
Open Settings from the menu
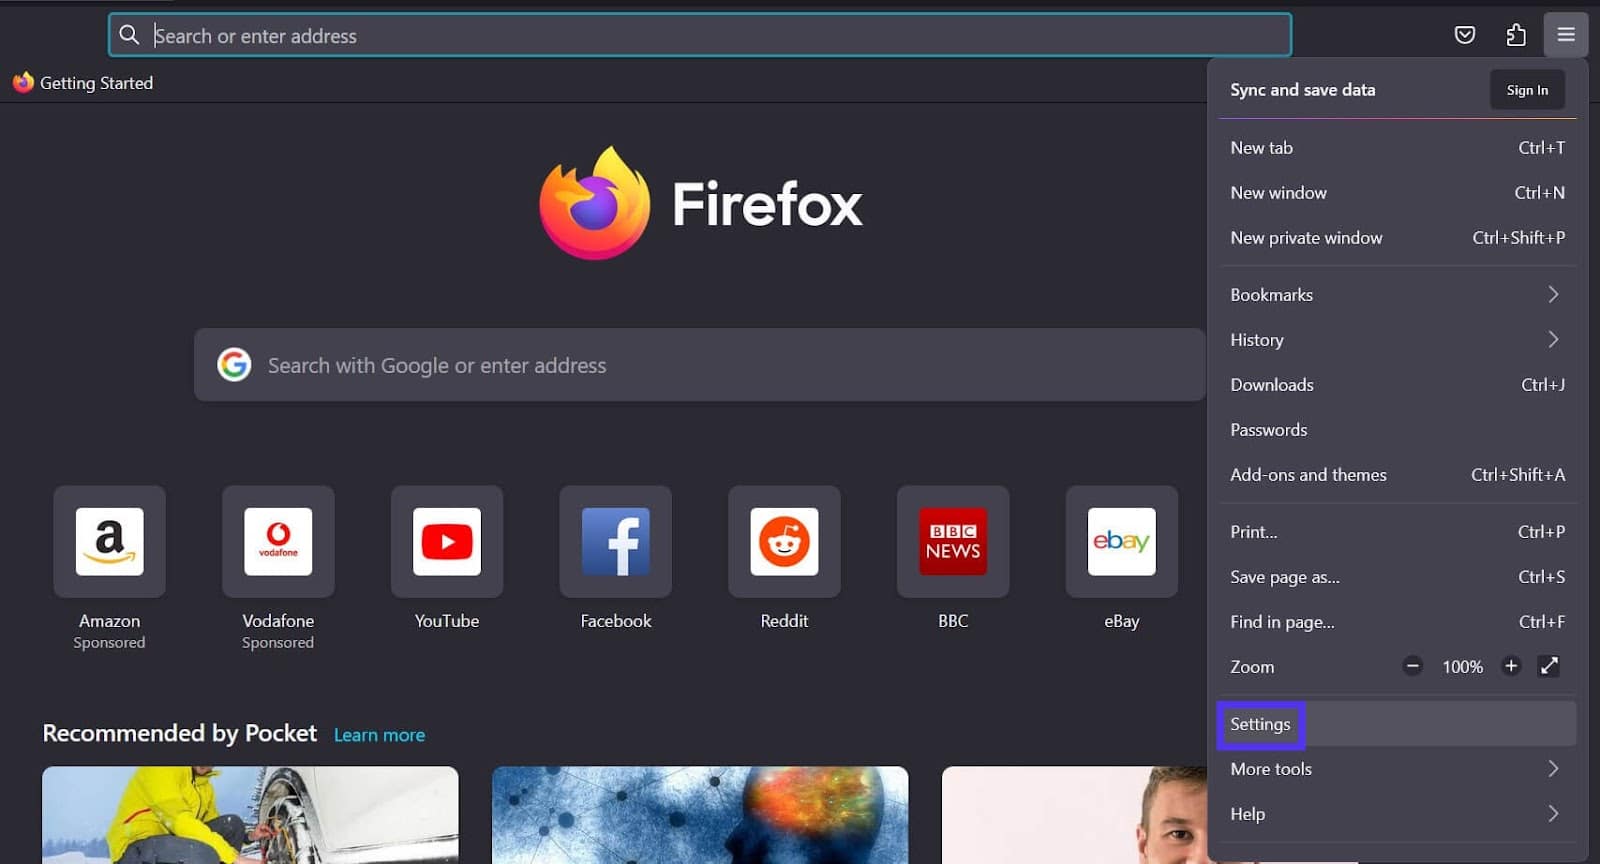coord(1397,723)
